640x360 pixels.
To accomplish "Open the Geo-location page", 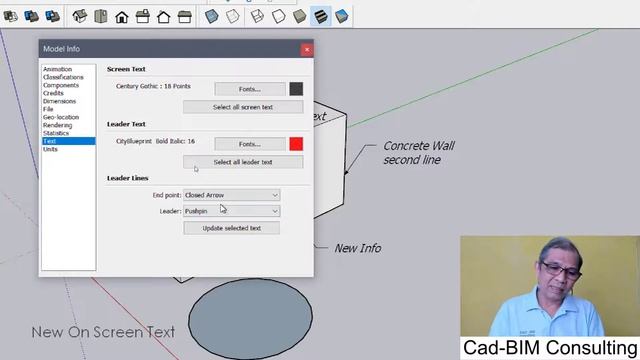I will coord(61,117).
